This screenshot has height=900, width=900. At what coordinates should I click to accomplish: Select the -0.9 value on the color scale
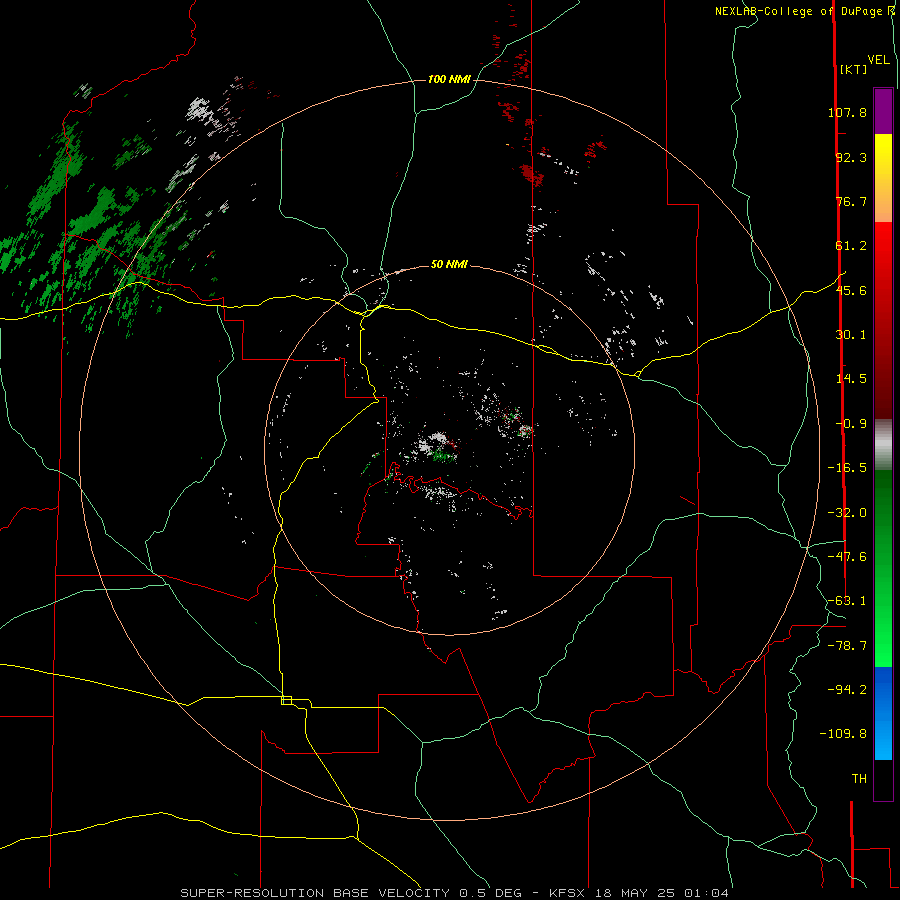(x=851, y=424)
